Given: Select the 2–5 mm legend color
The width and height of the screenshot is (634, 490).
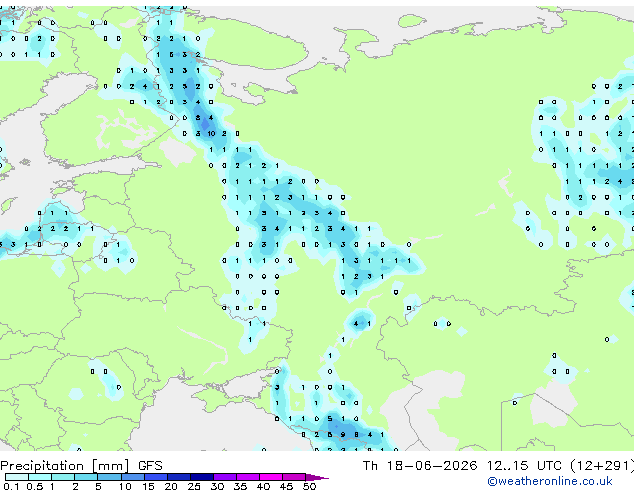Looking at the screenshot, I should (x=86, y=477).
